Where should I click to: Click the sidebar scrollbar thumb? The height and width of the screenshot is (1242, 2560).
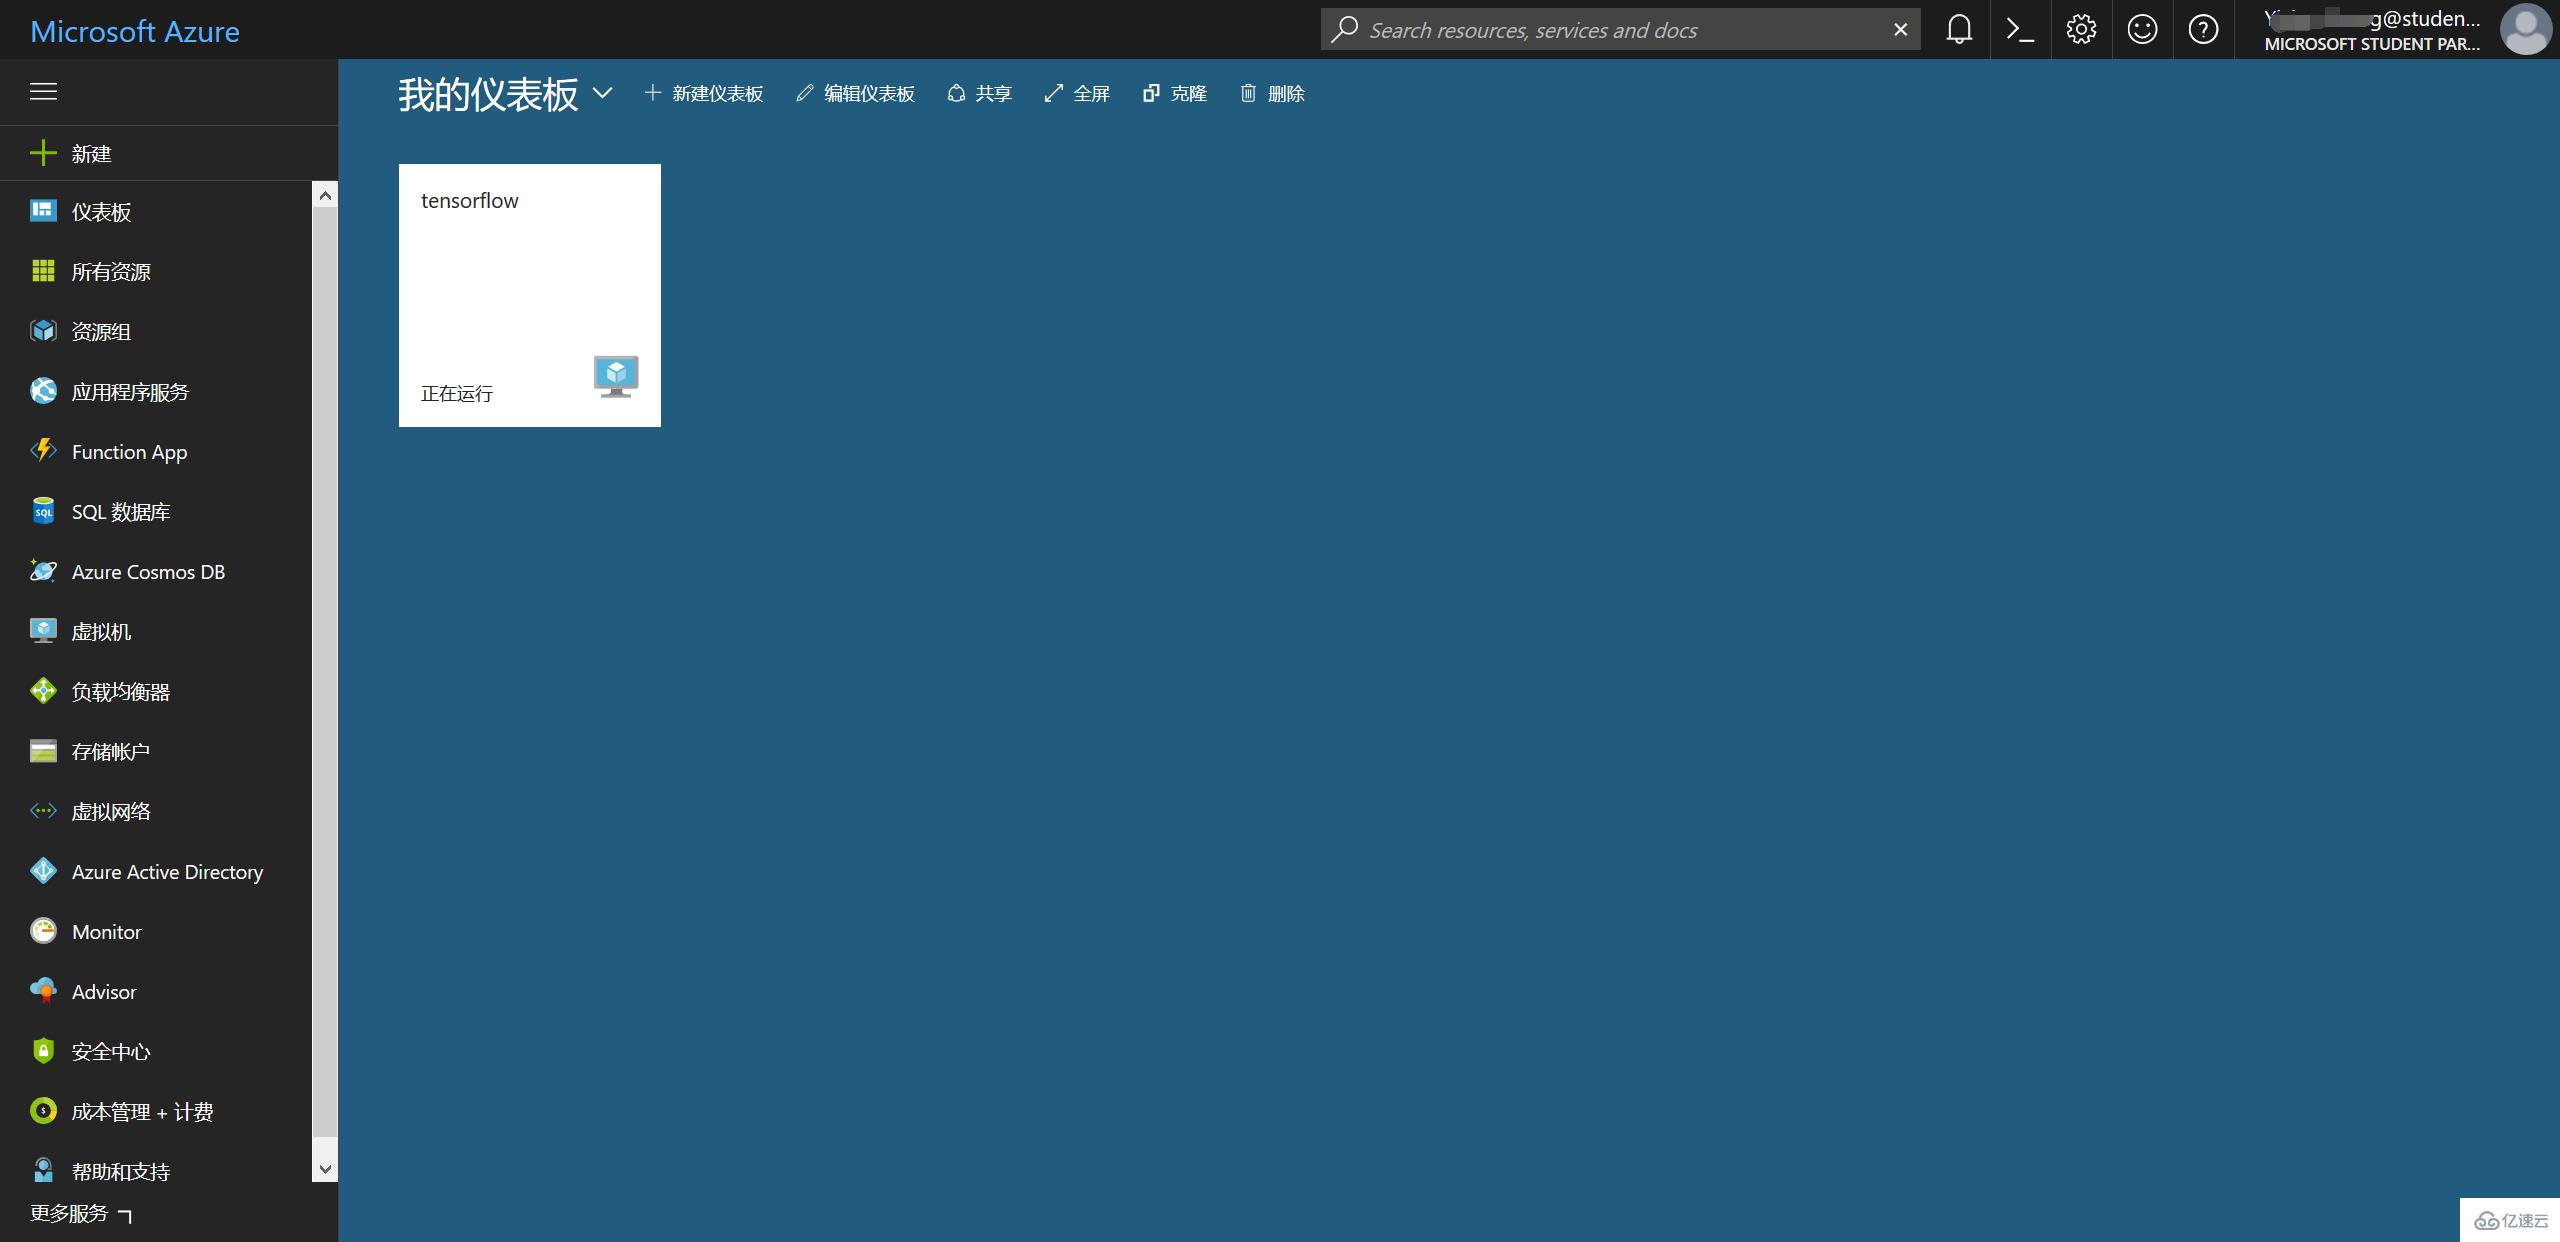tap(325, 672)
